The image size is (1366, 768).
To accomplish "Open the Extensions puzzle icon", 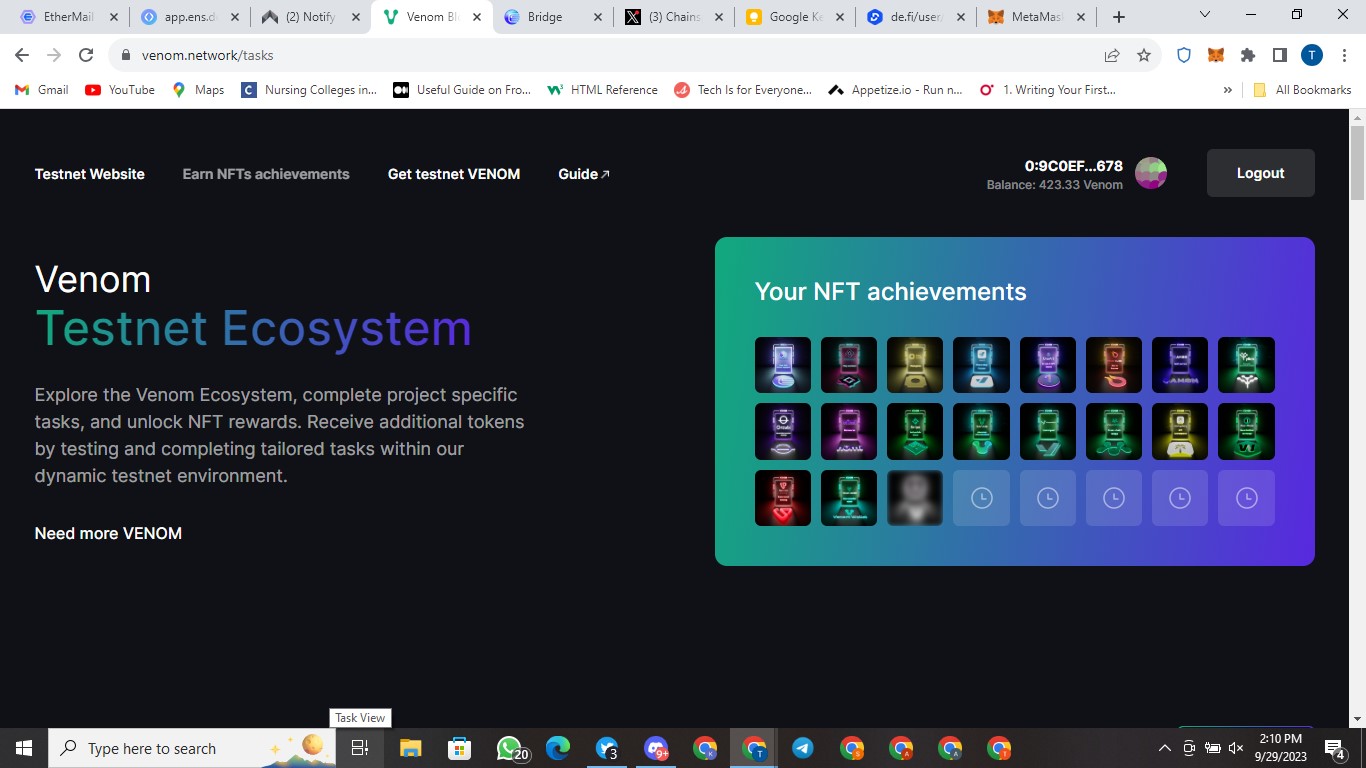I will pos(1247,55).
